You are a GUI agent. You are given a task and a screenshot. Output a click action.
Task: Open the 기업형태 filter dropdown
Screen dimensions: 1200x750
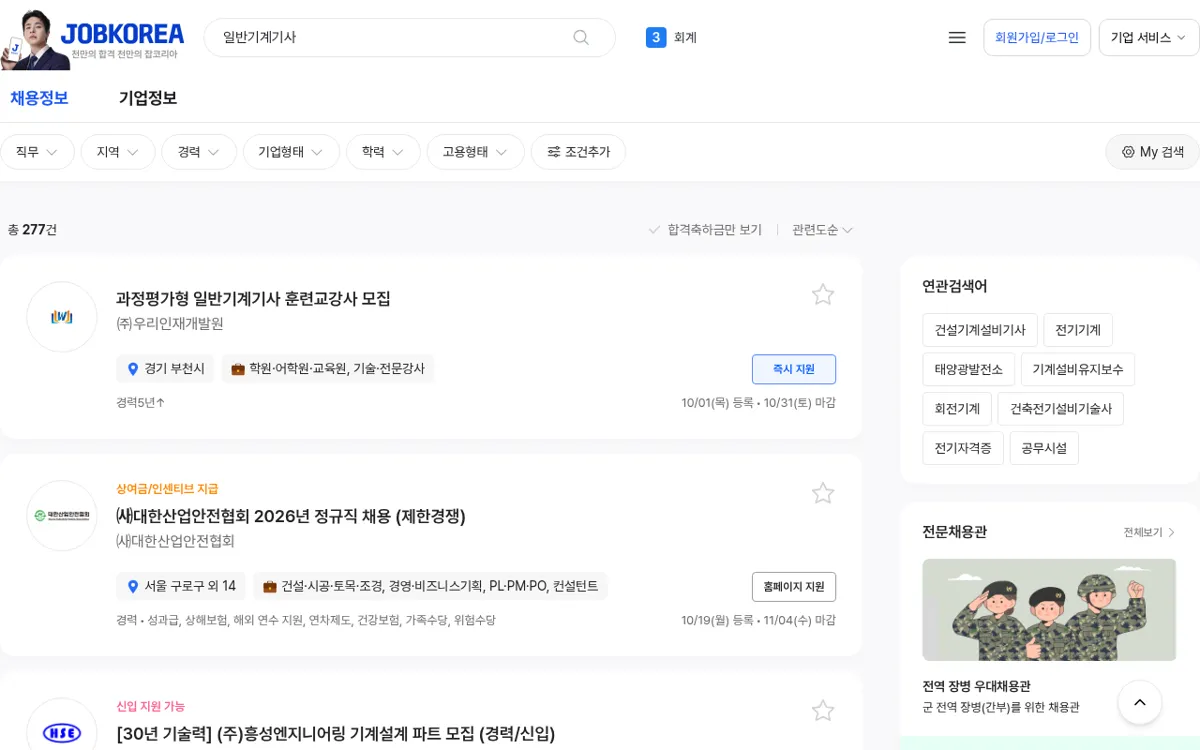click(x=291, y=152)
